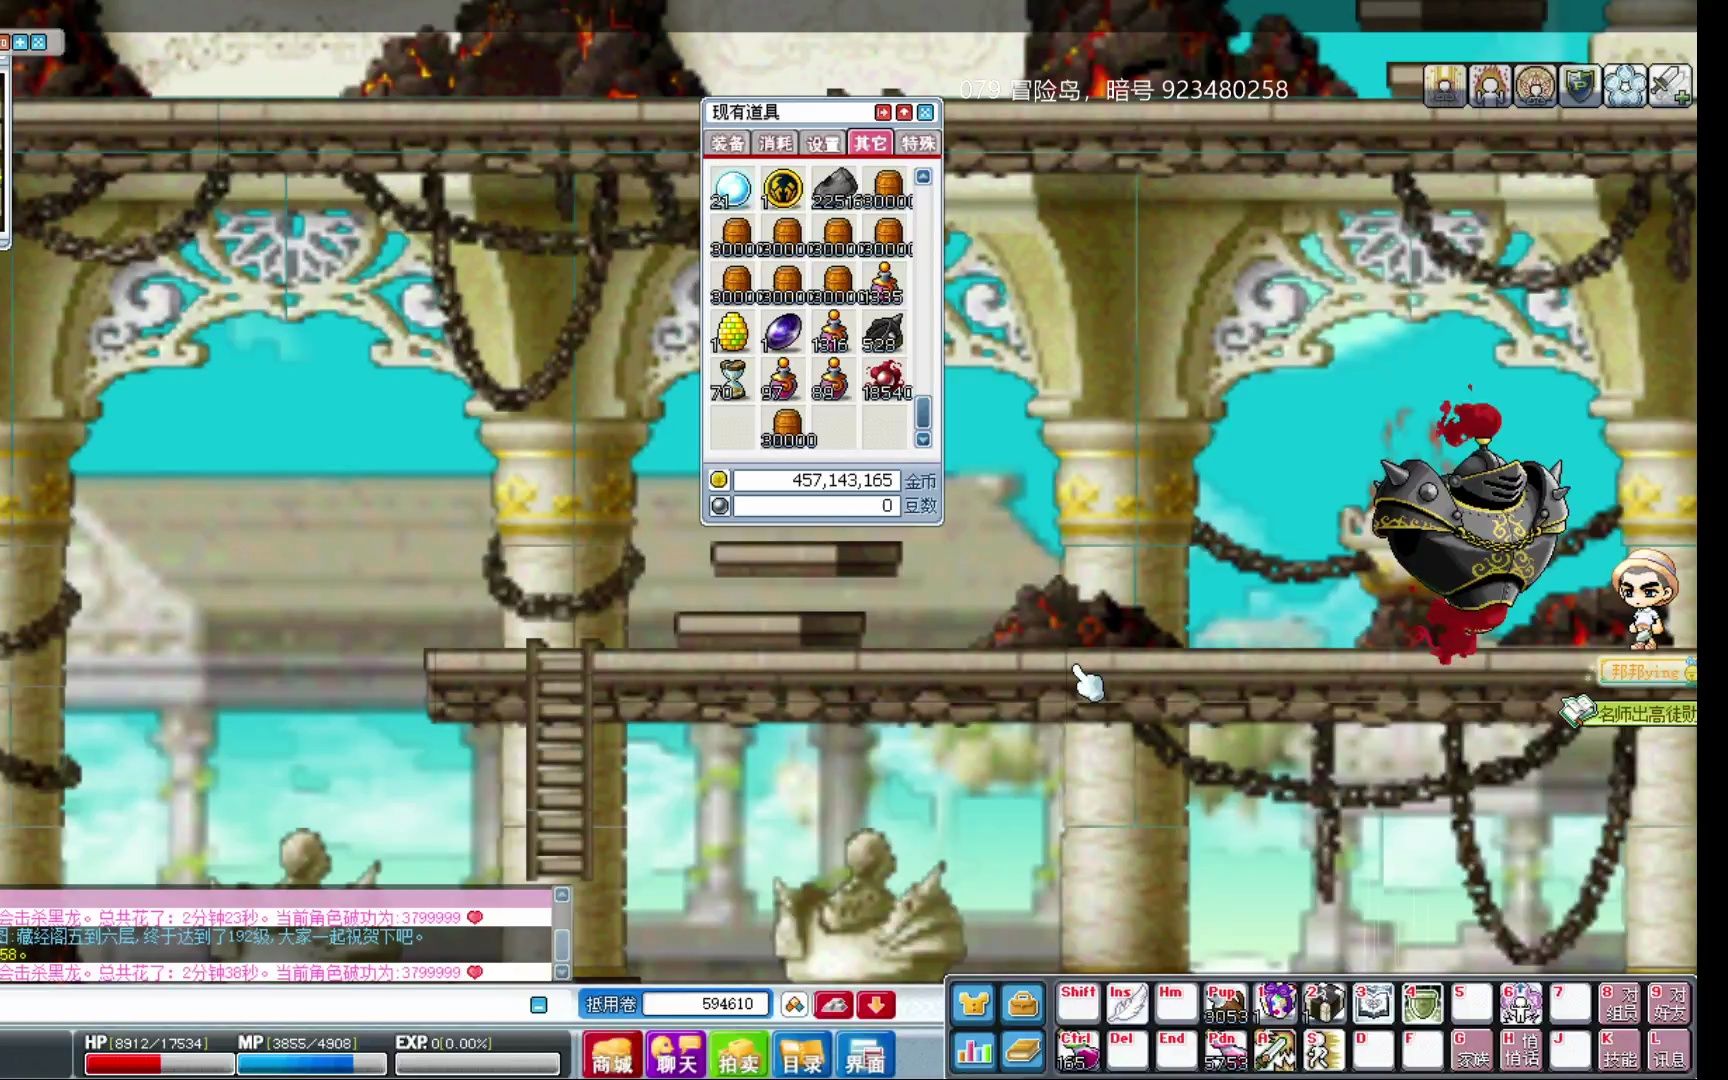1728x1080 pixels.
Task: Select the potion bottle with quantity 1316
Action: tap(833, 333)
